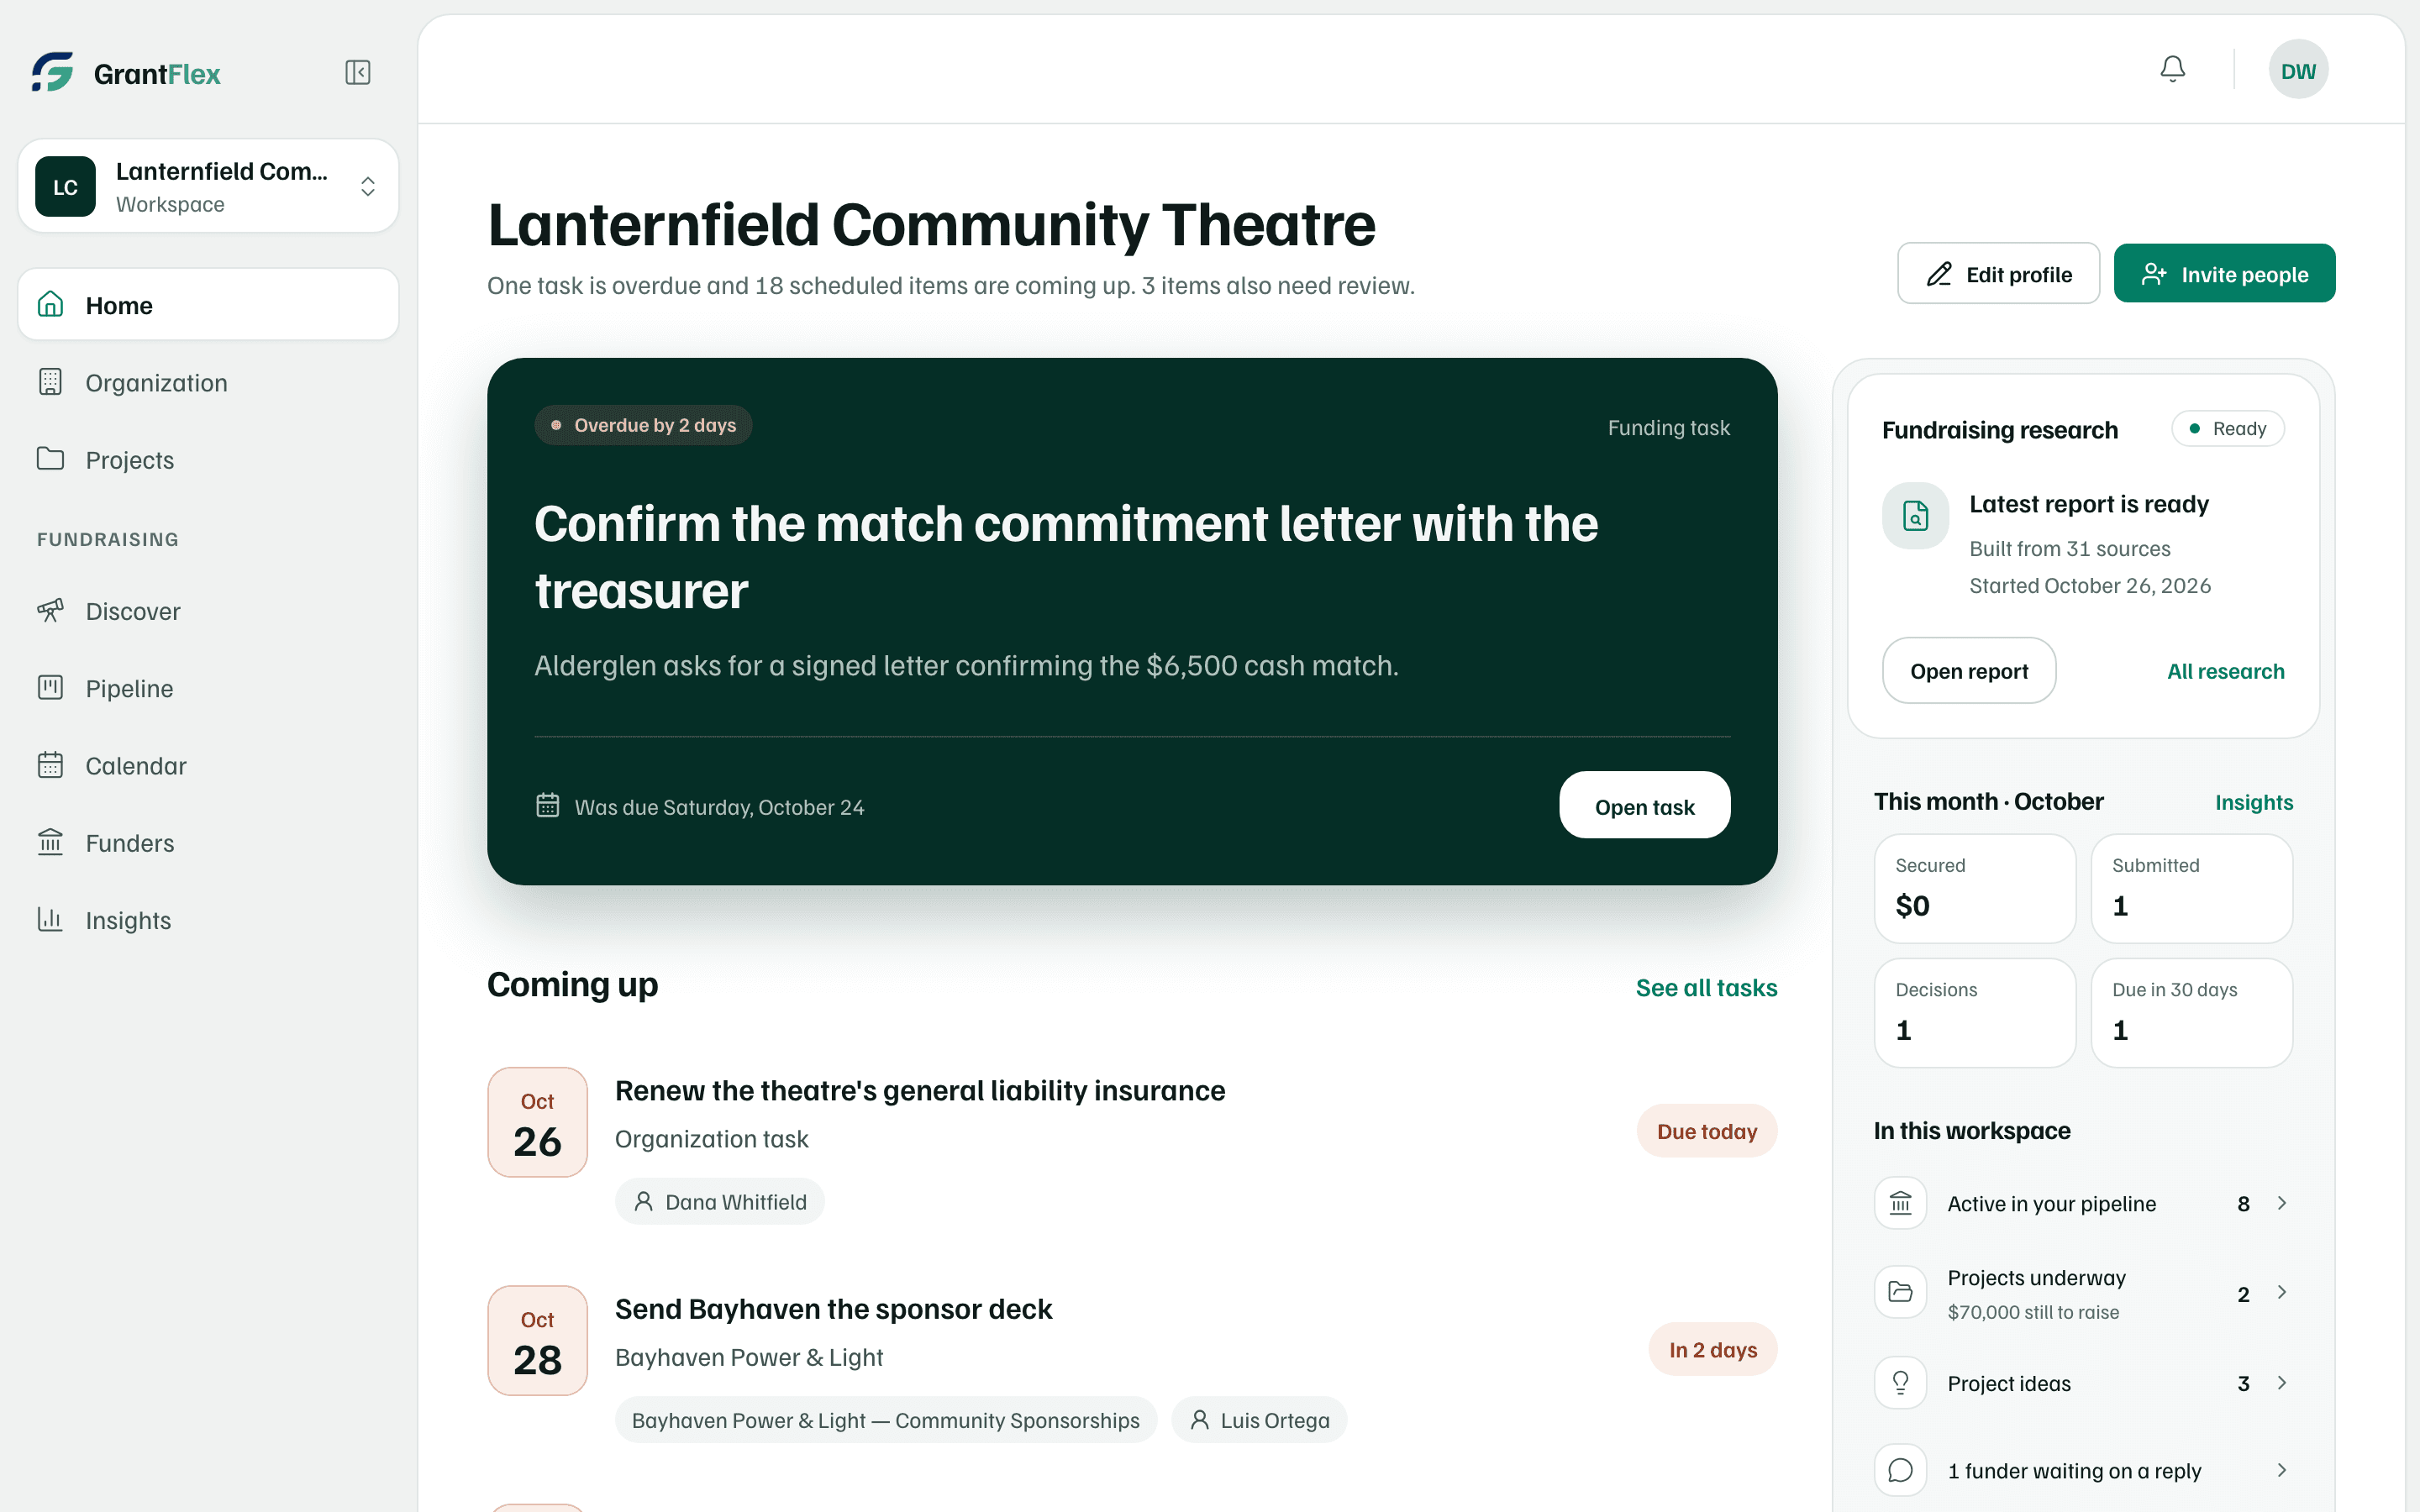Click the Organization task subtitle
The width and height of the screenshot is (2420, 1512).
coord(712,1139)
